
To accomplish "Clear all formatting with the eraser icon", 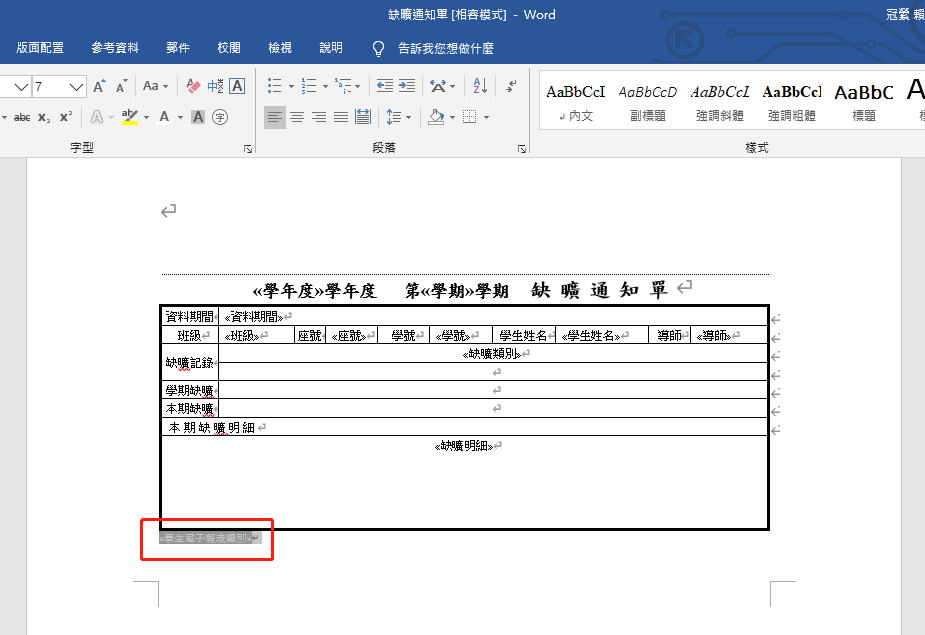I will coord(193,86).
